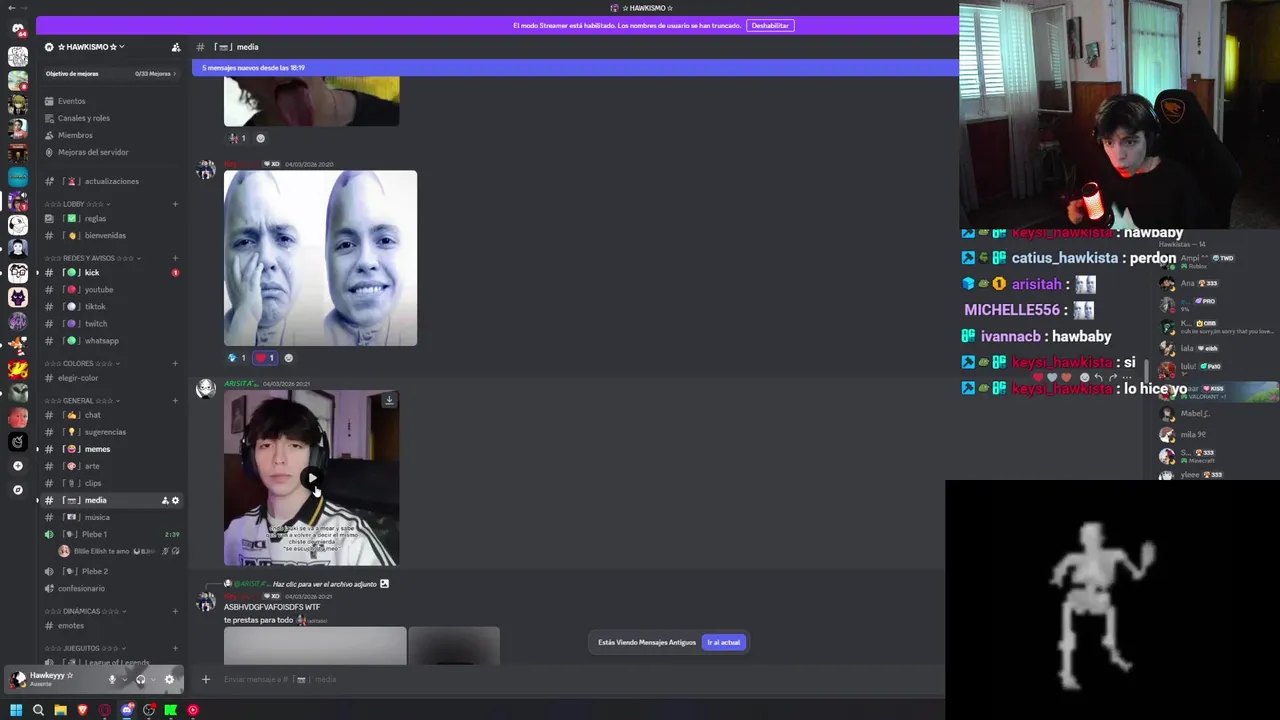The image size is (1280, 720).
Task: Open the actualizaciones channel
Action: (111, 181)
